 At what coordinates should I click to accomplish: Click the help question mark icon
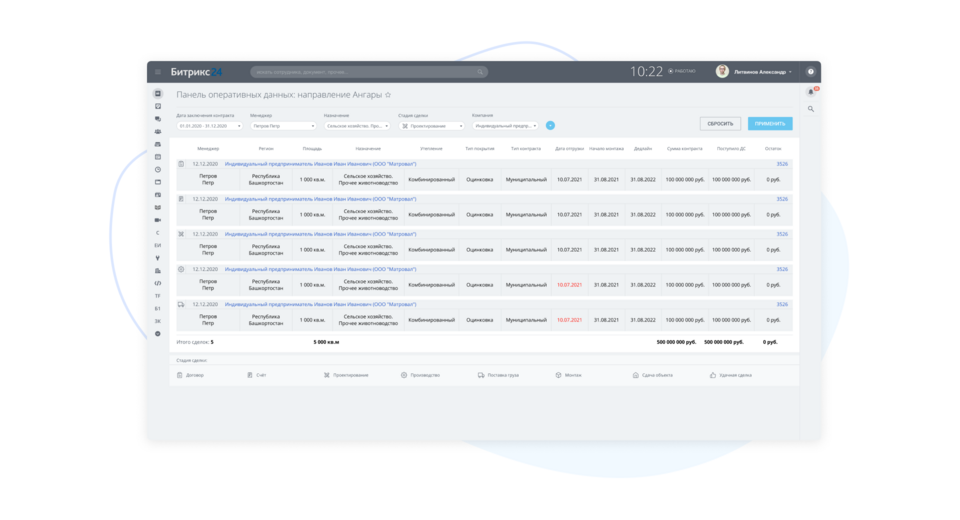click(811, 72)
